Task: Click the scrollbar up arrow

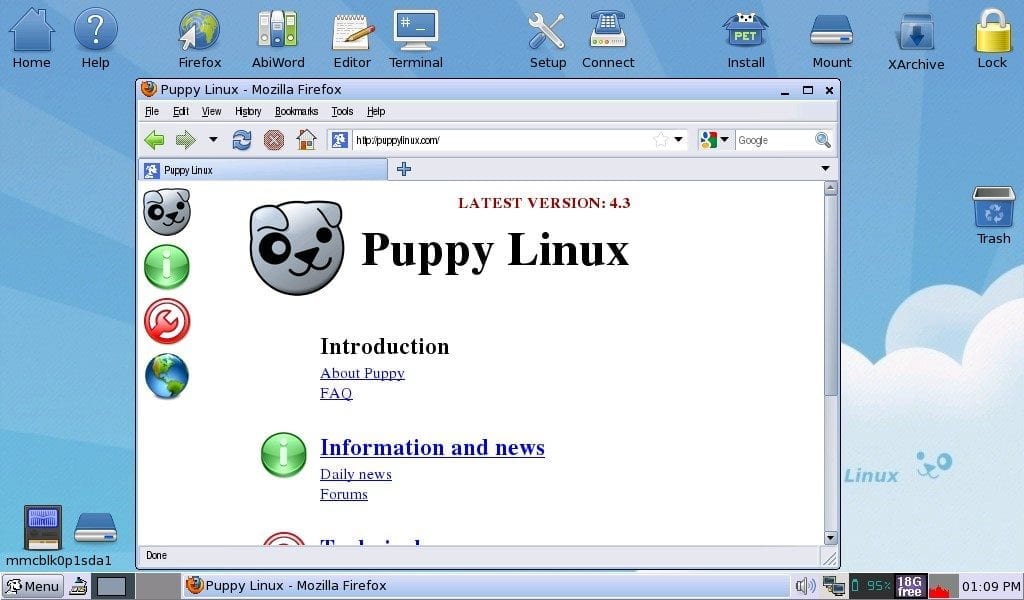Action: click(x=830, y=188)
